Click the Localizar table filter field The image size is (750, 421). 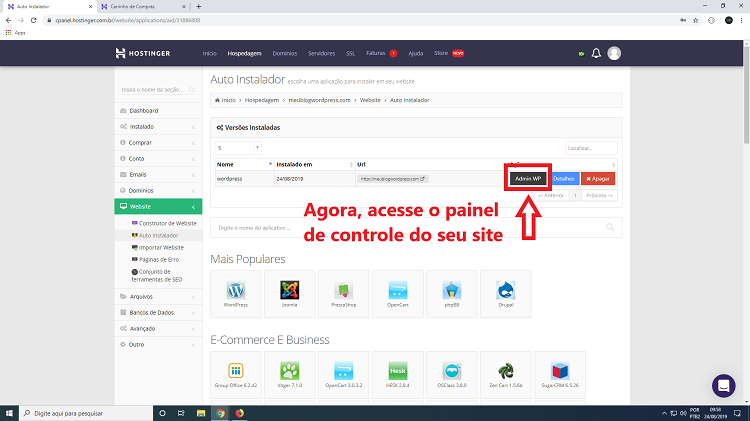591,148
